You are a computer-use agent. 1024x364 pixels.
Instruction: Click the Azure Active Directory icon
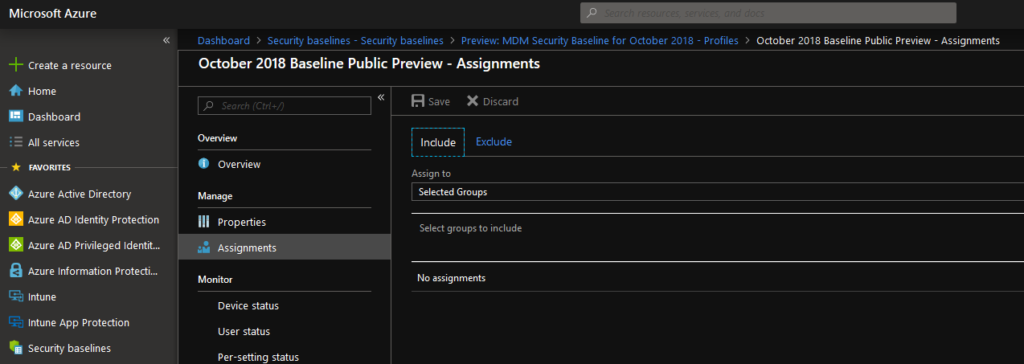click(16, 193)
